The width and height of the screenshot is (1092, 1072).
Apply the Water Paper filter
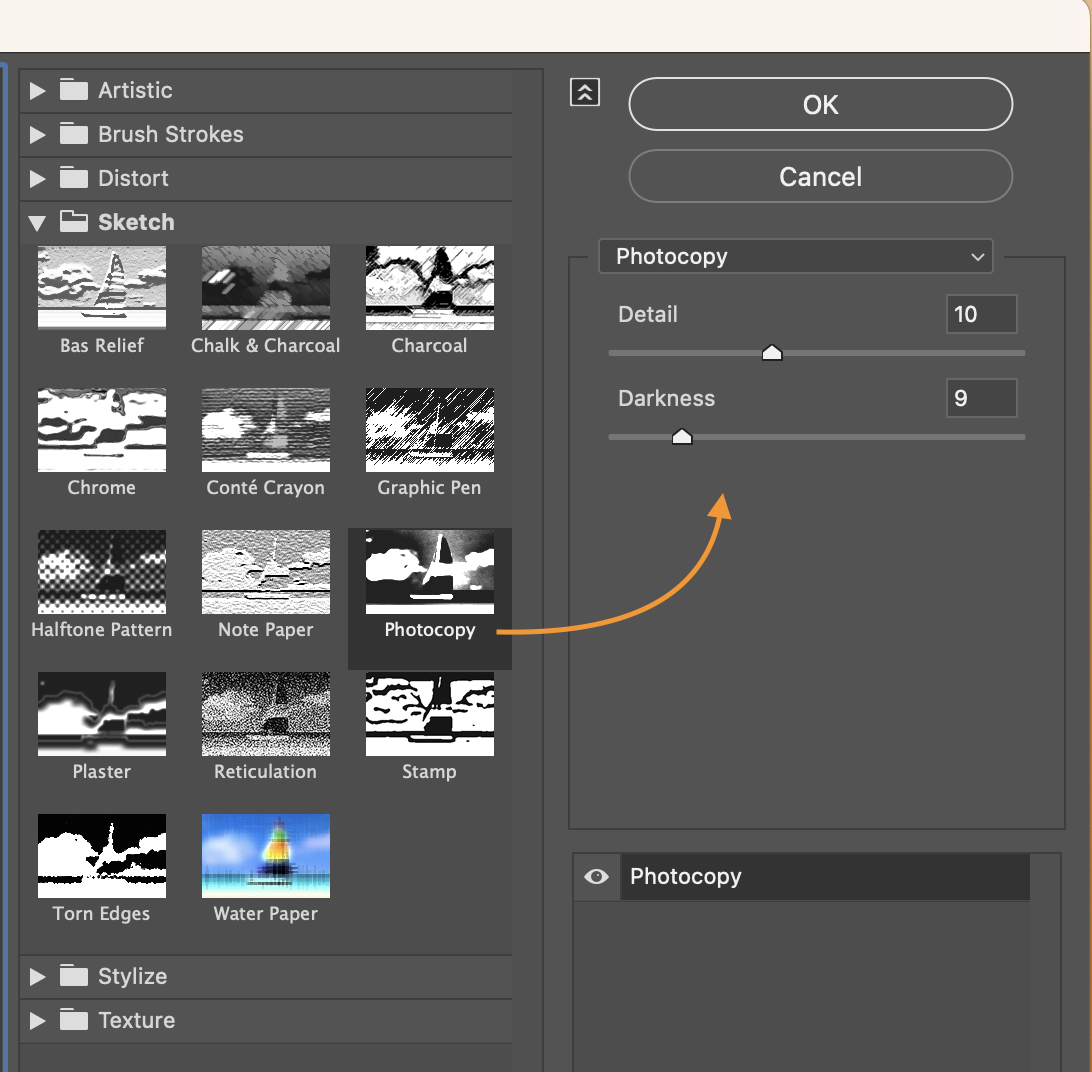click(265, 855)
